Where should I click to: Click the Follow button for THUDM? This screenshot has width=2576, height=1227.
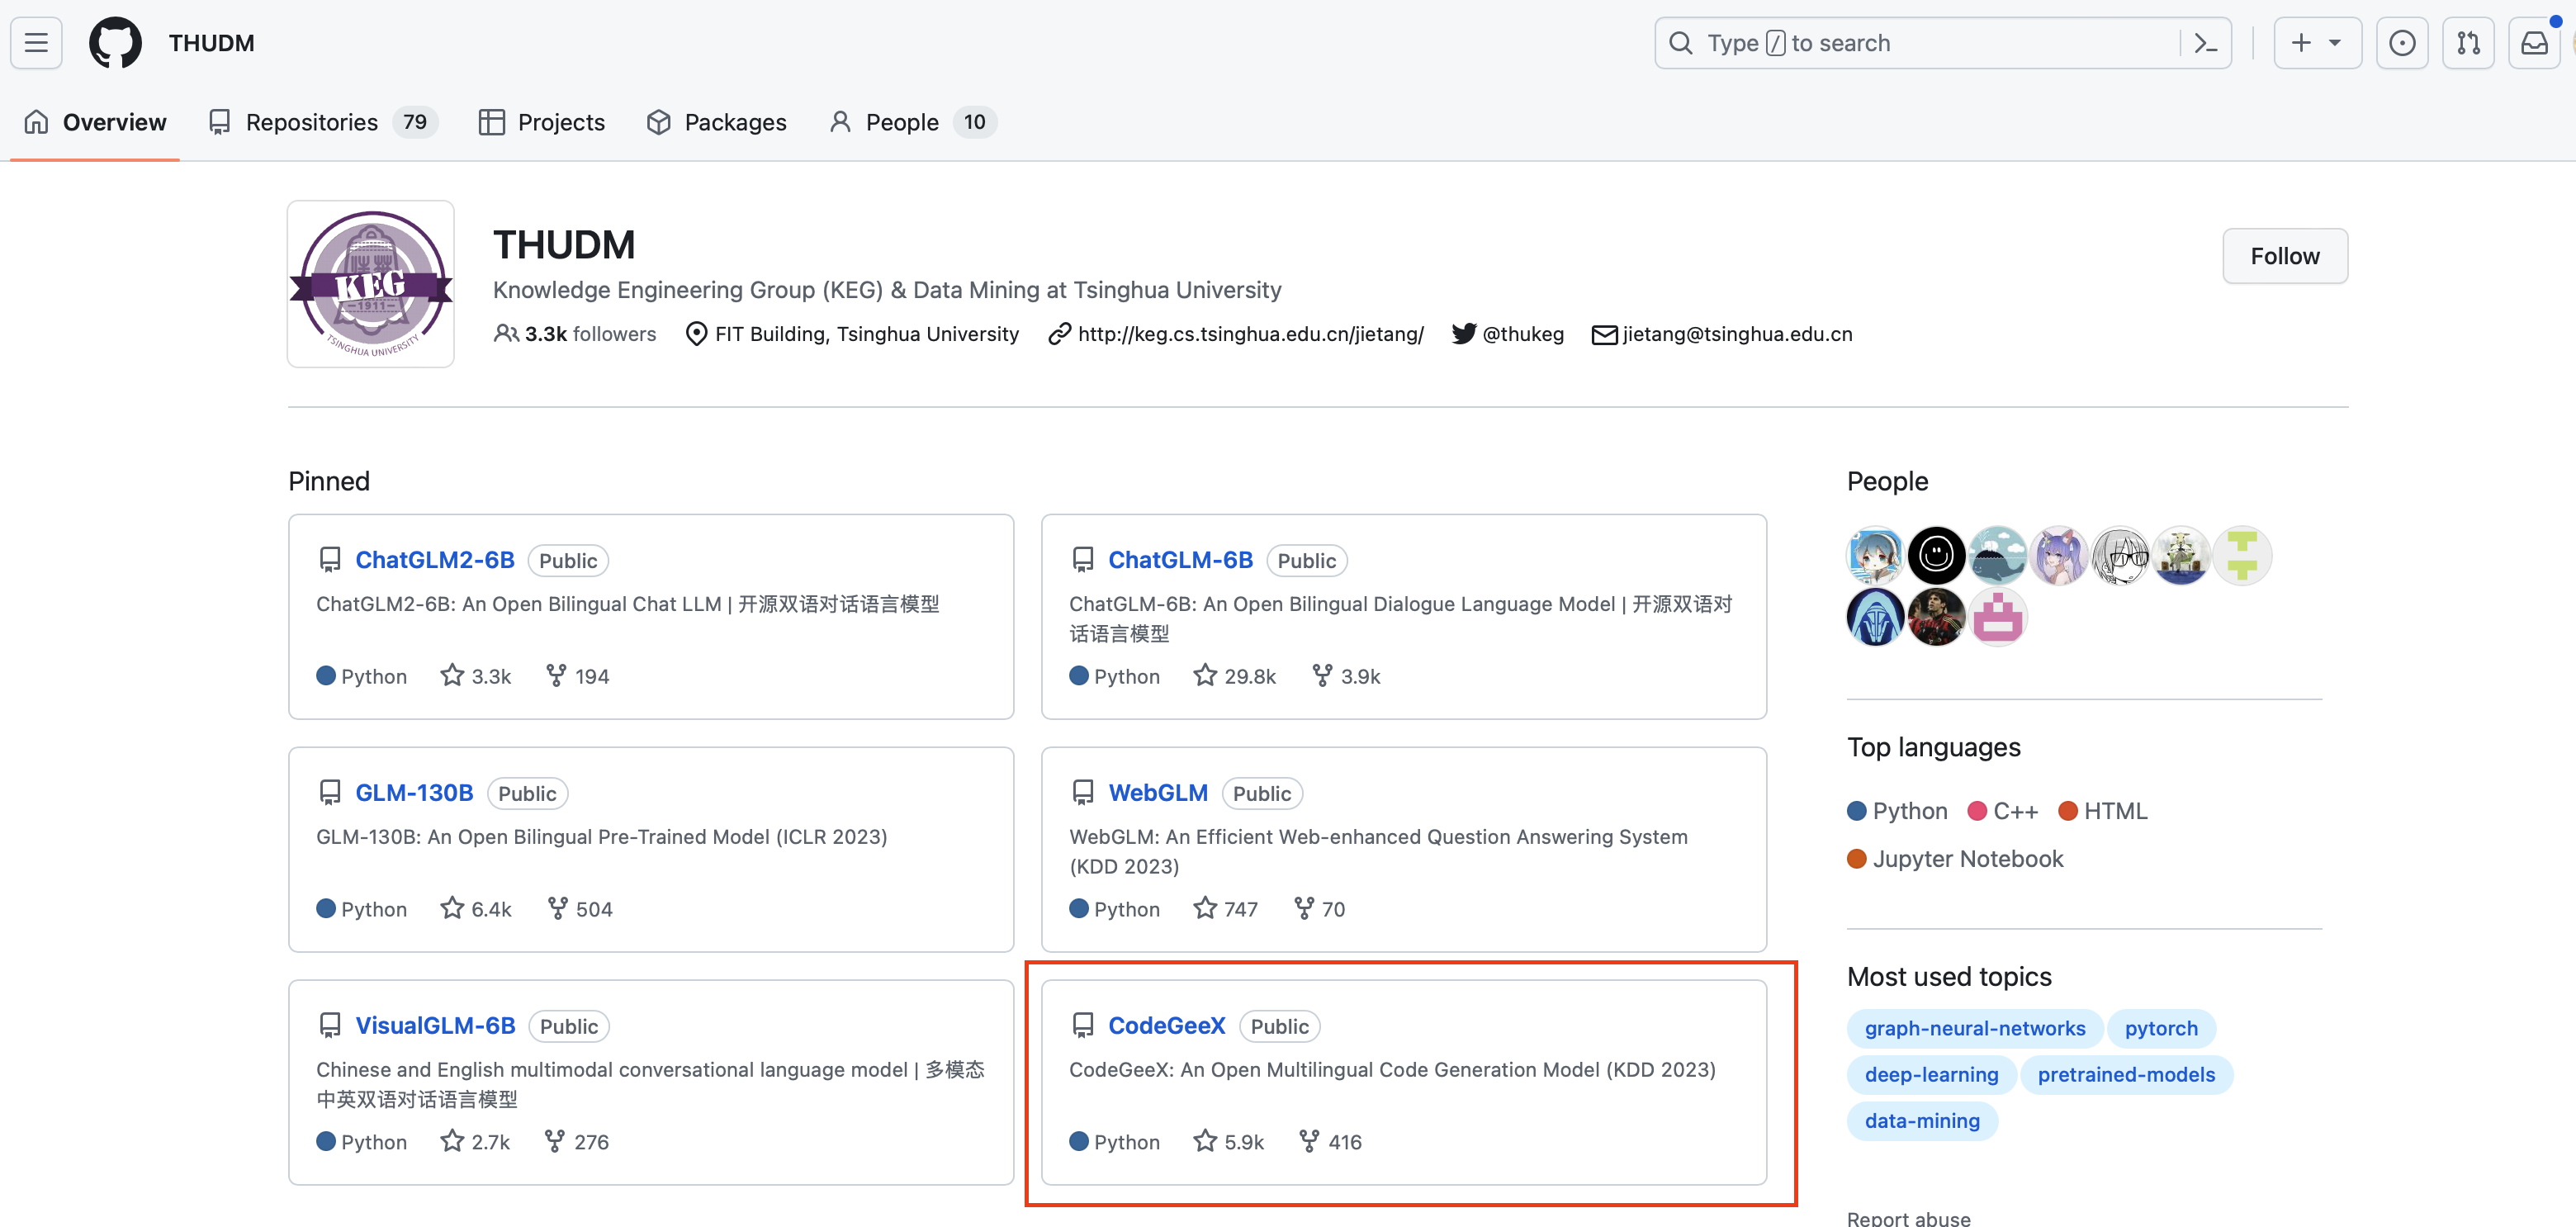pos(2285,254)
